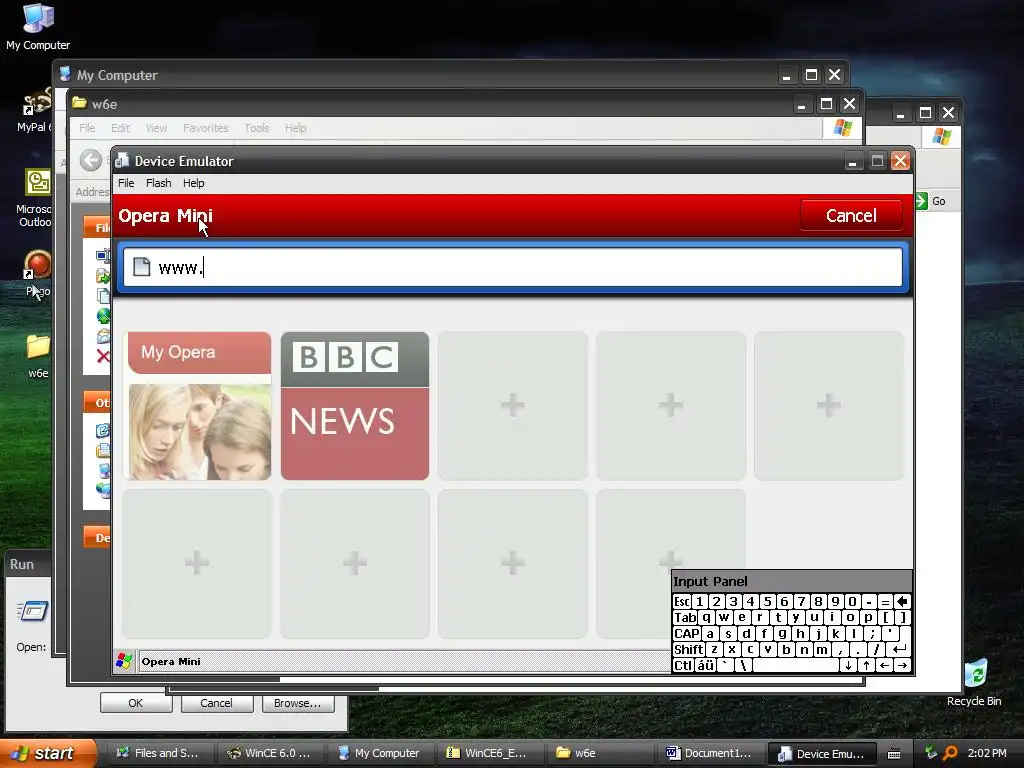Open the File menu in Device Emulator
Image resolution: width=1024 pixels, height=768 pixels.
tap(126, 183)
